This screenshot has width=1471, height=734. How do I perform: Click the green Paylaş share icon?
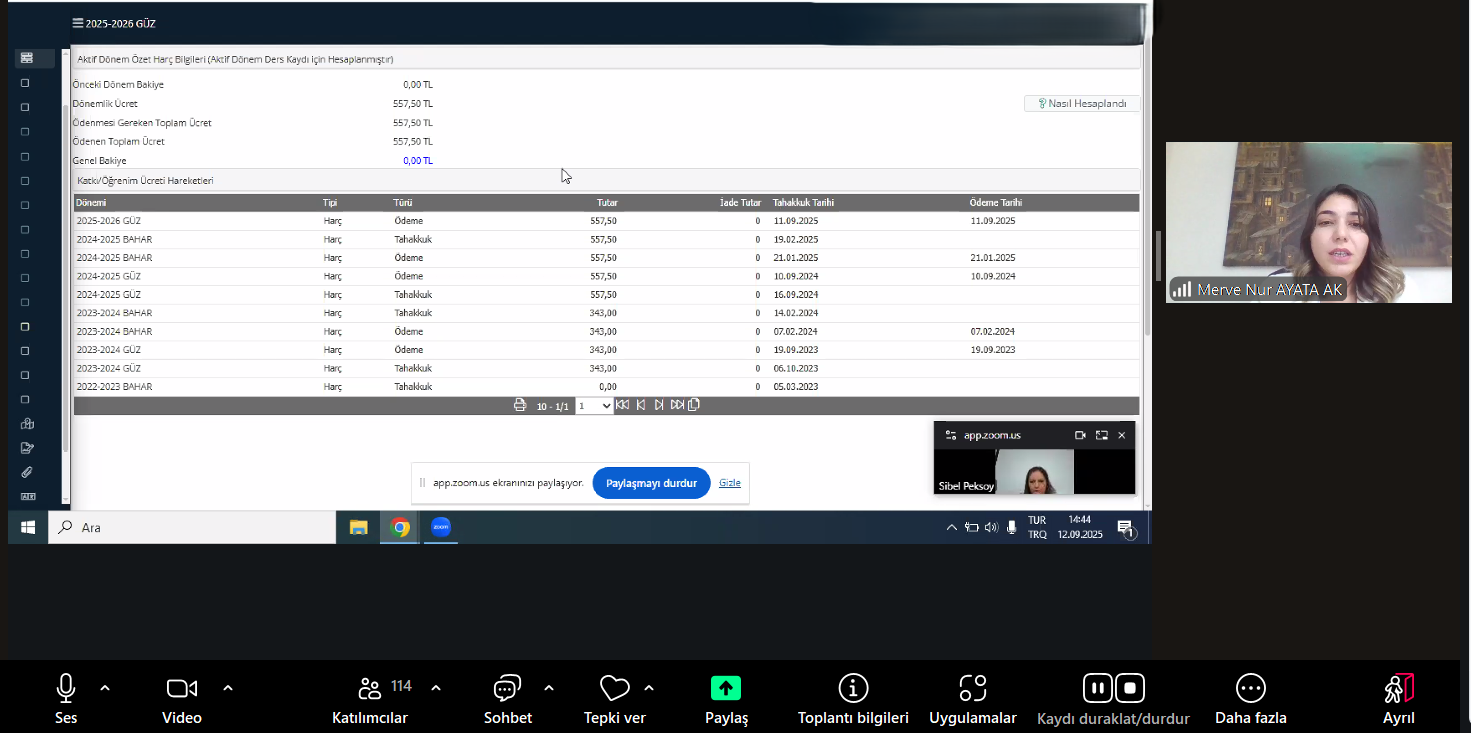[726, 689]
